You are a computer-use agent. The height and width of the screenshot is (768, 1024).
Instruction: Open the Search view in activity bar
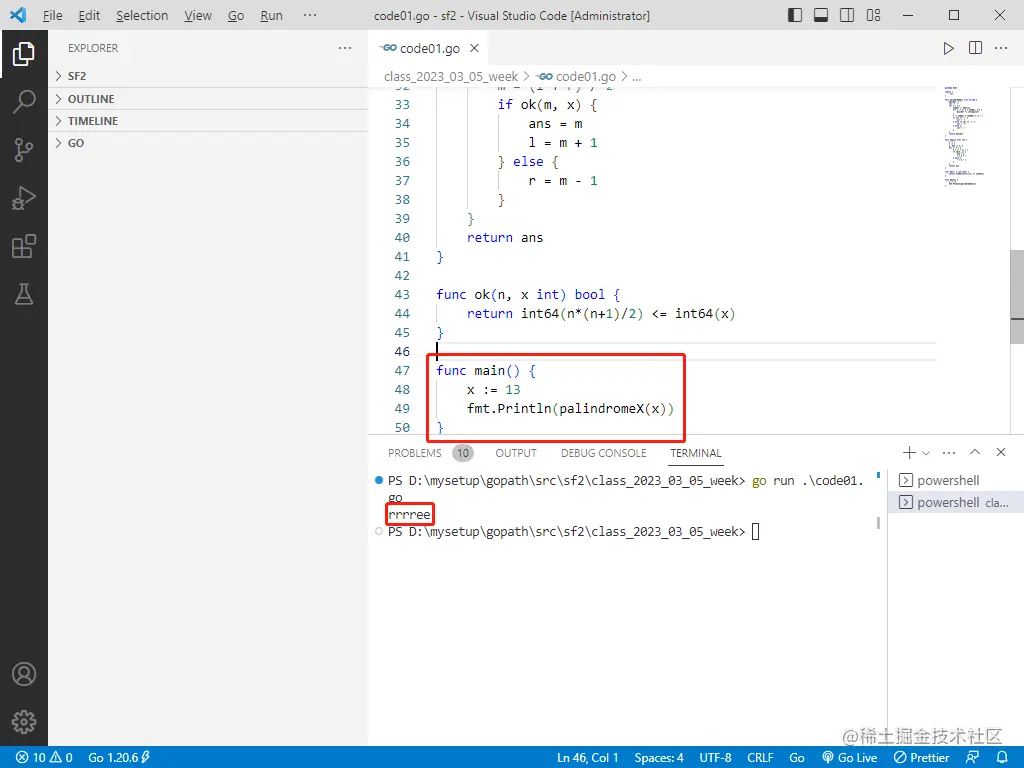24,101
